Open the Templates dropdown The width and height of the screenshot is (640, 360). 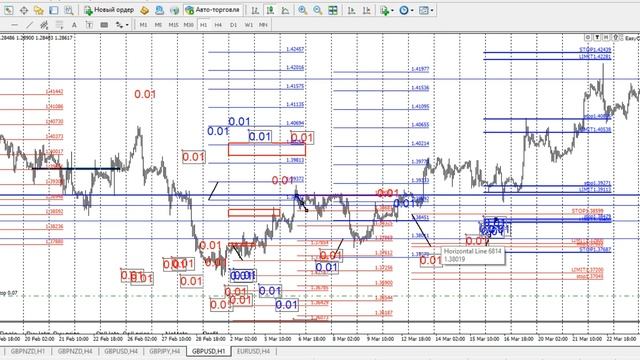point(426,10)
